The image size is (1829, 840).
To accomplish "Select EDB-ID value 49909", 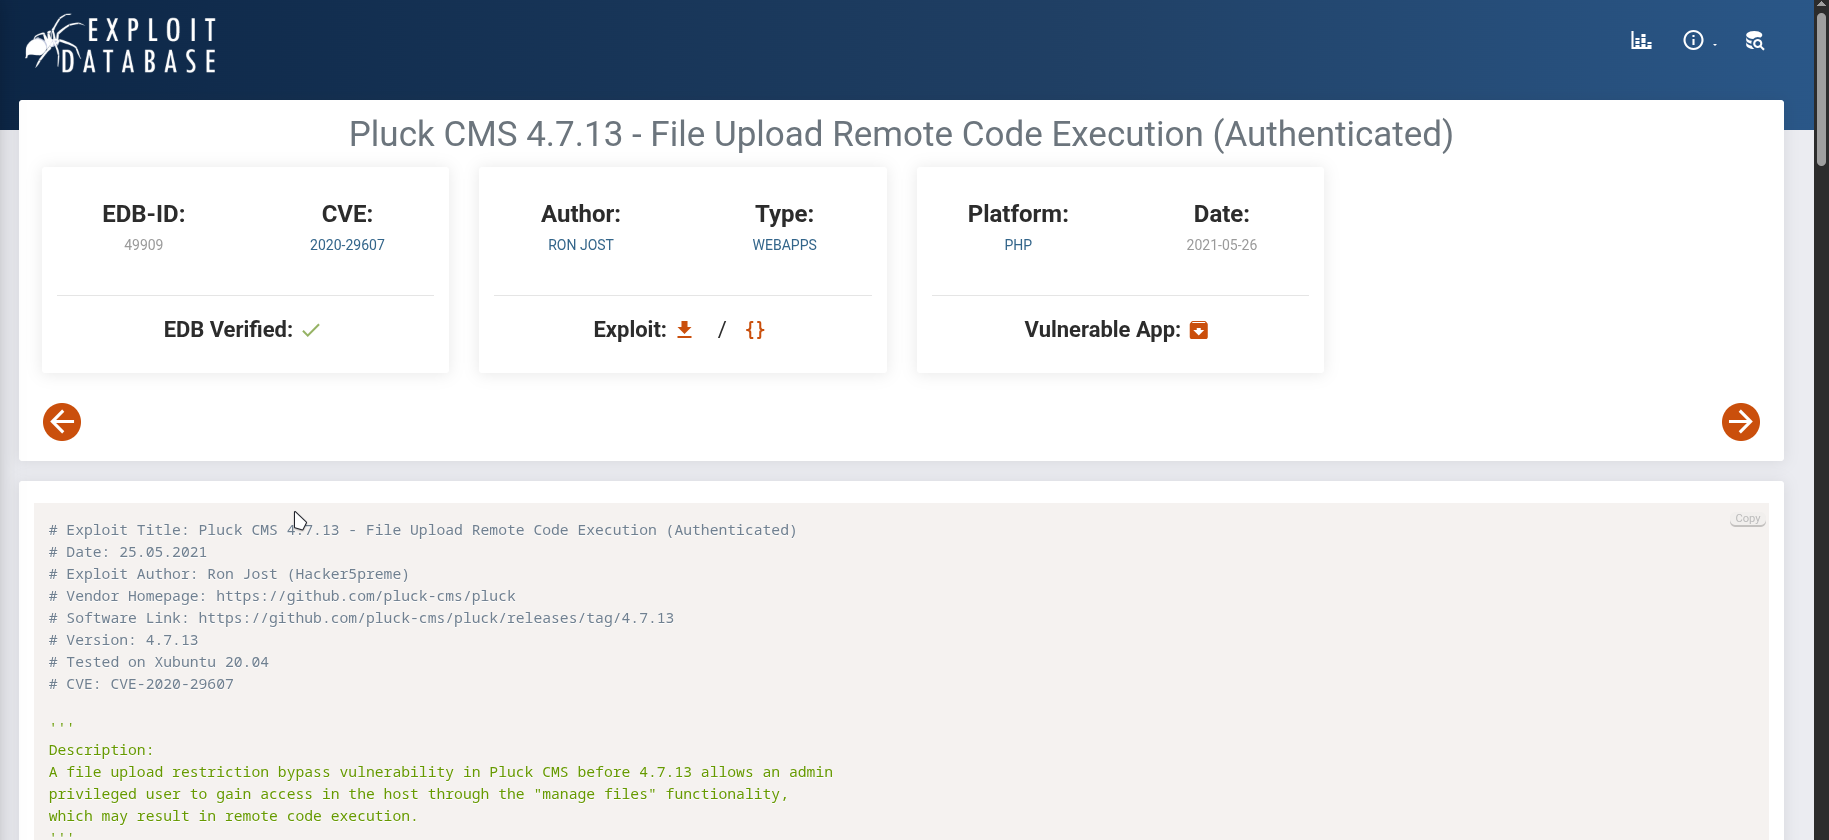I will (144, 245).
